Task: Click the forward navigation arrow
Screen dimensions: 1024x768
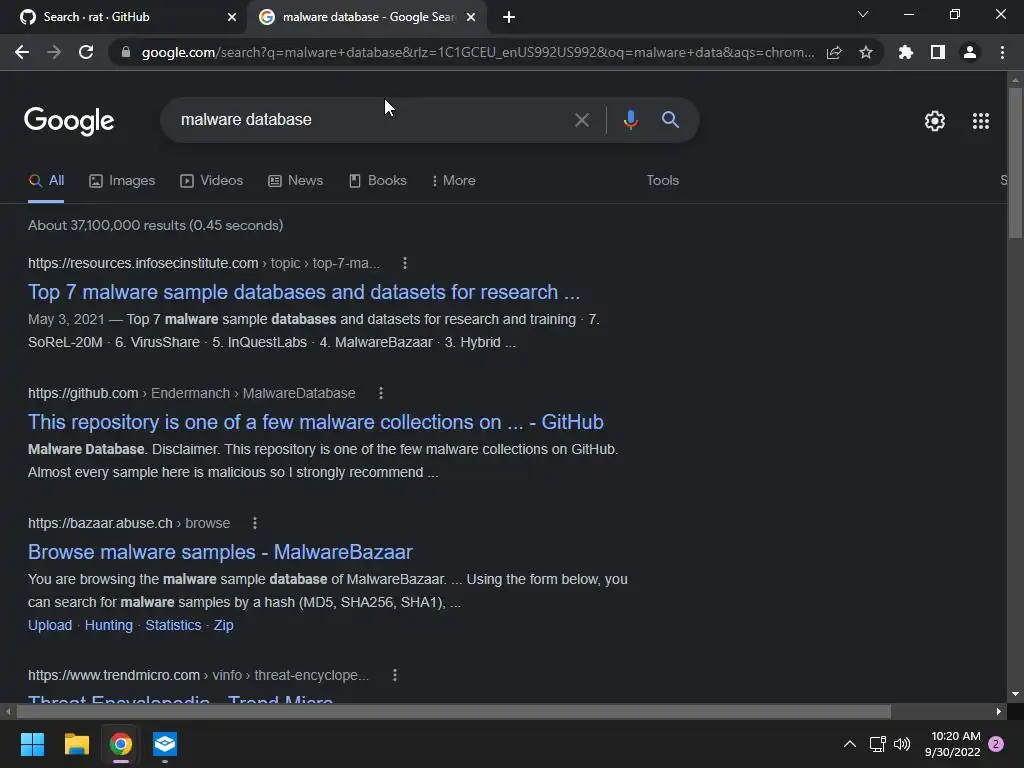Action: [x=54, y=52]
